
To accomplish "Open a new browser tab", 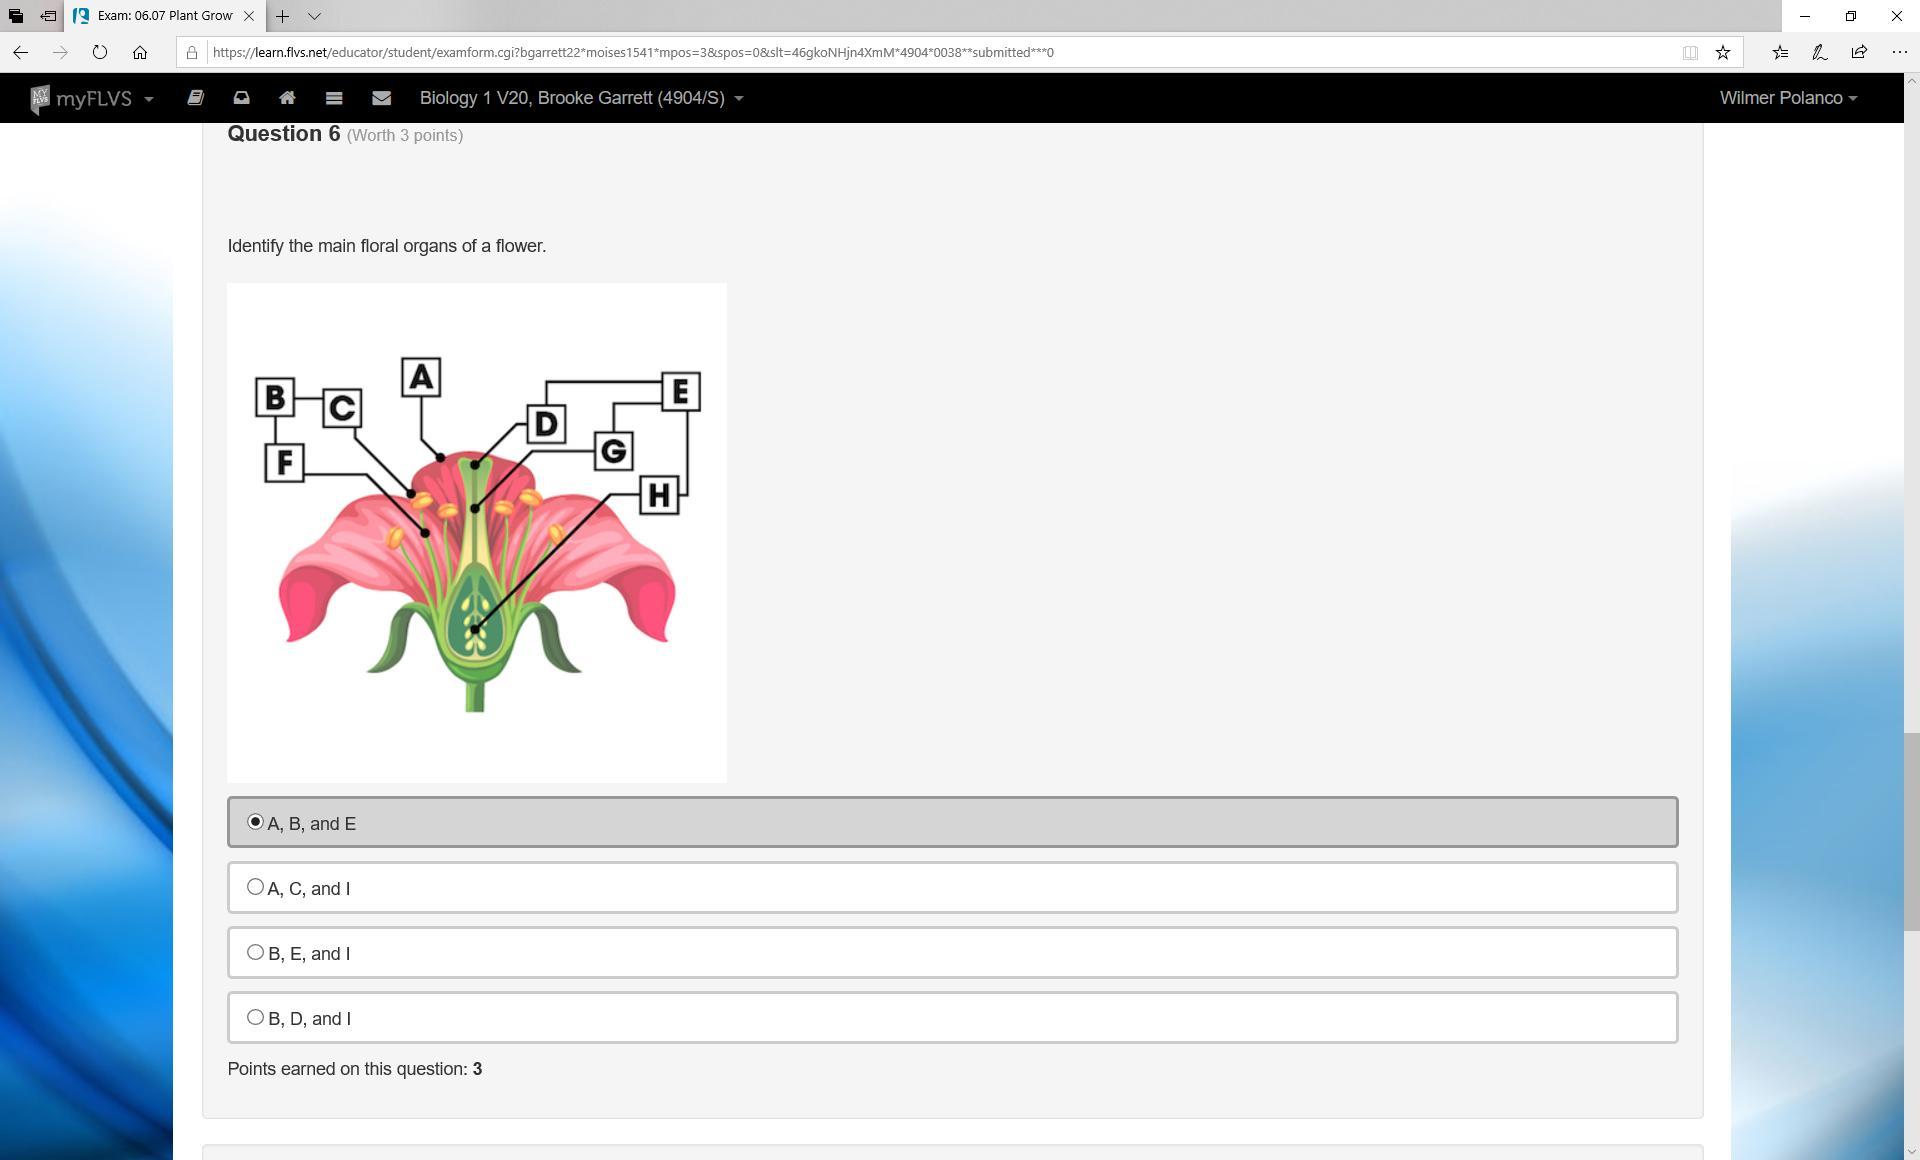I will pyautogui.click(x=283, y=16).
